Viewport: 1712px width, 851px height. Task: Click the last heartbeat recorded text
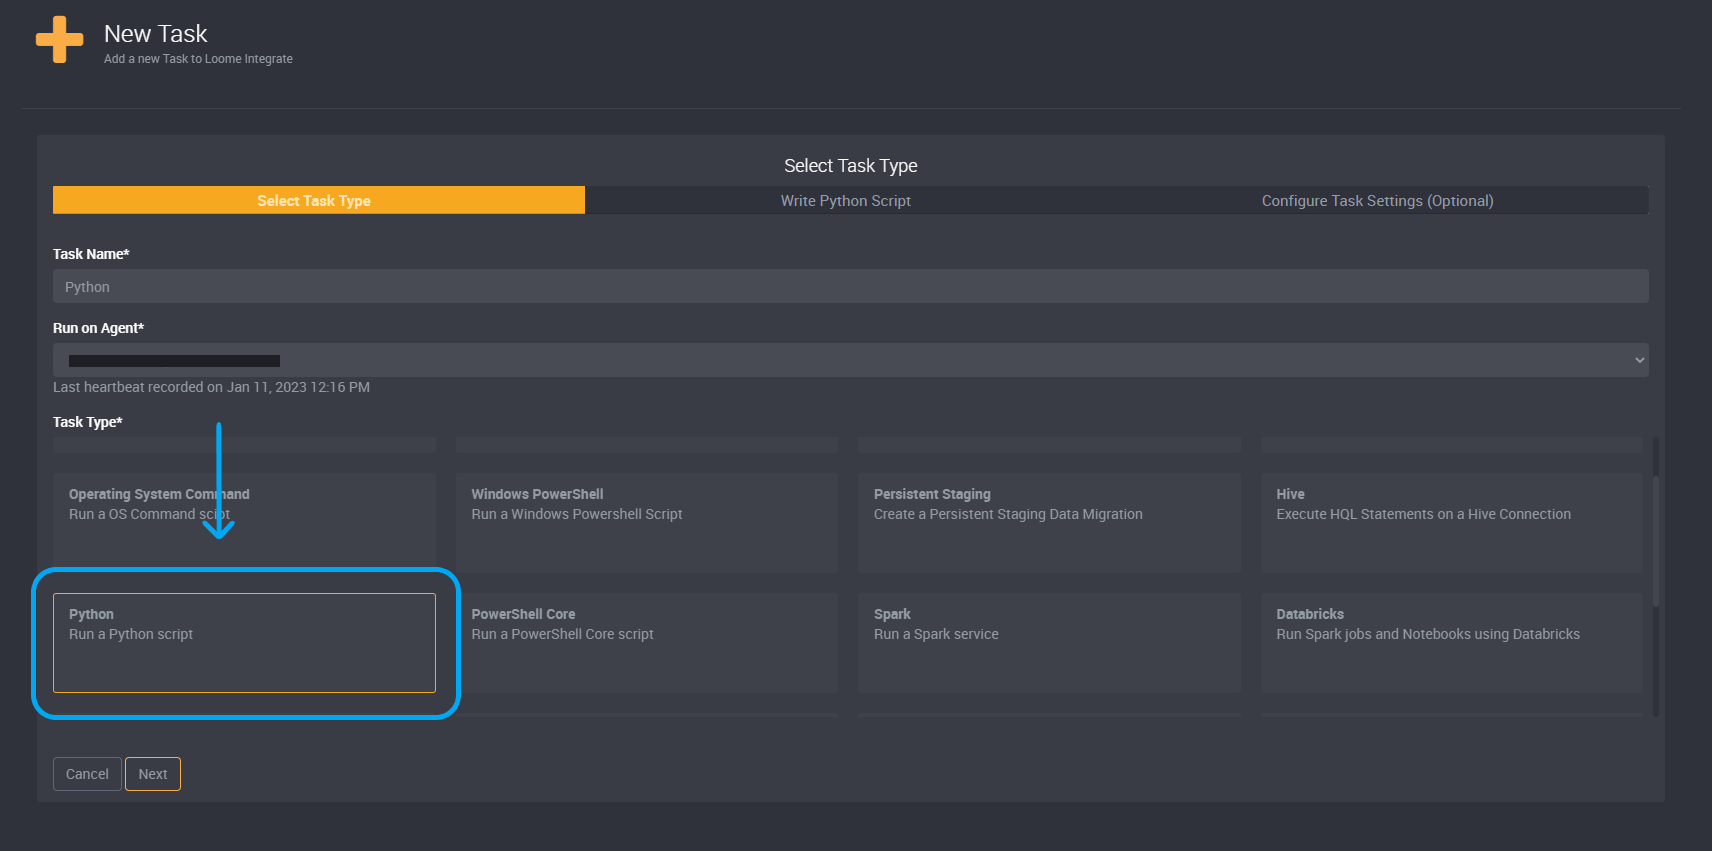(211, 387)
